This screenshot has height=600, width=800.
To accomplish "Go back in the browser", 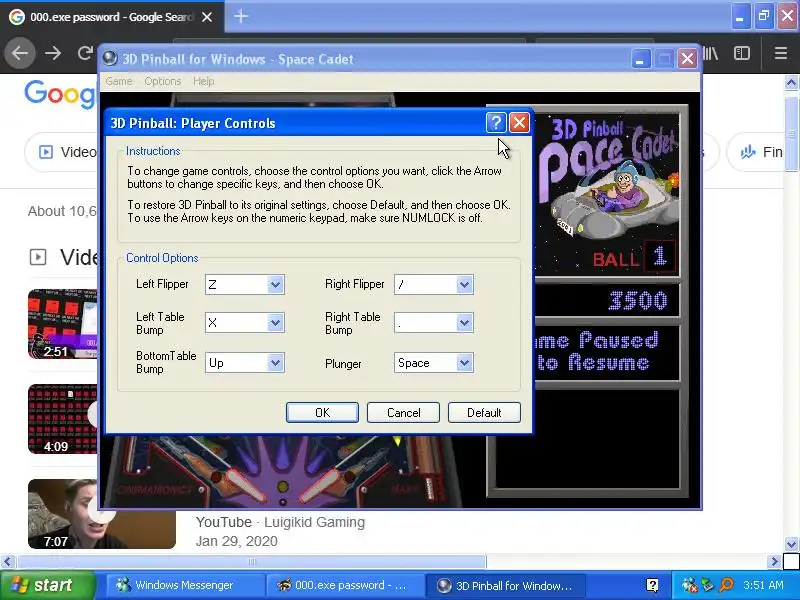I will [x=20, y=53].
